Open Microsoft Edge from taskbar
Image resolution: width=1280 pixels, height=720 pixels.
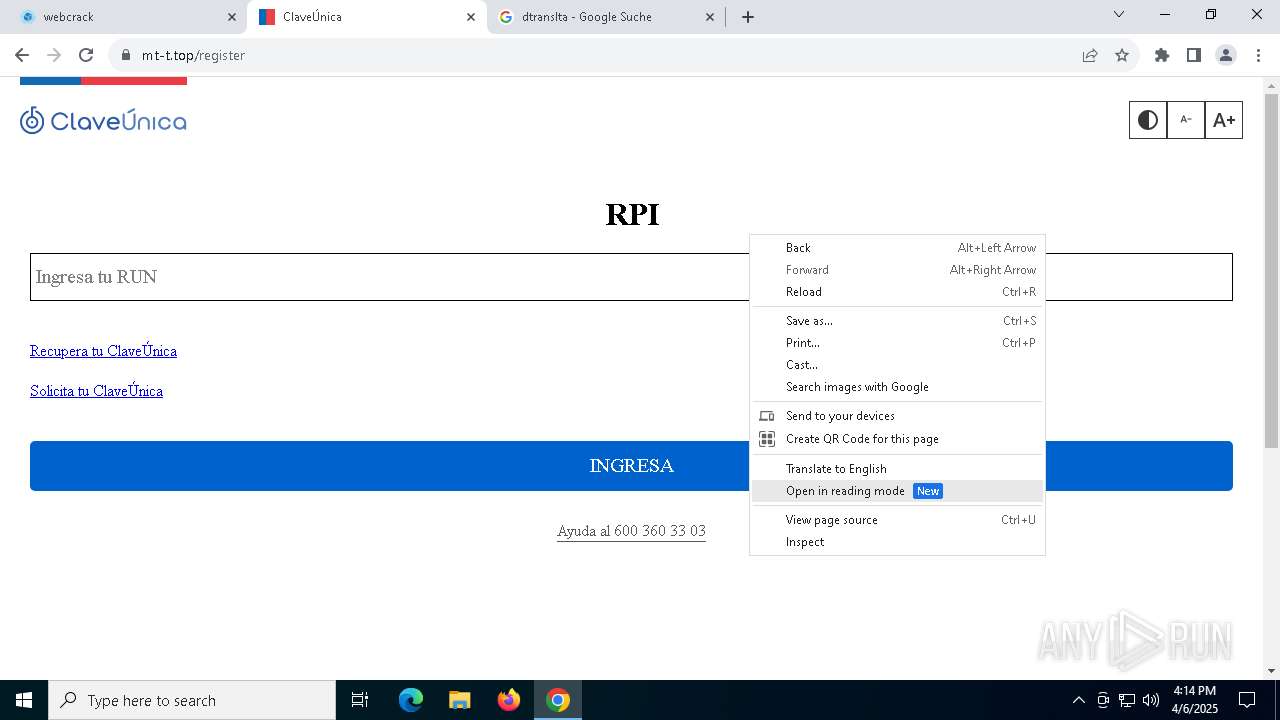pos(411,700)
